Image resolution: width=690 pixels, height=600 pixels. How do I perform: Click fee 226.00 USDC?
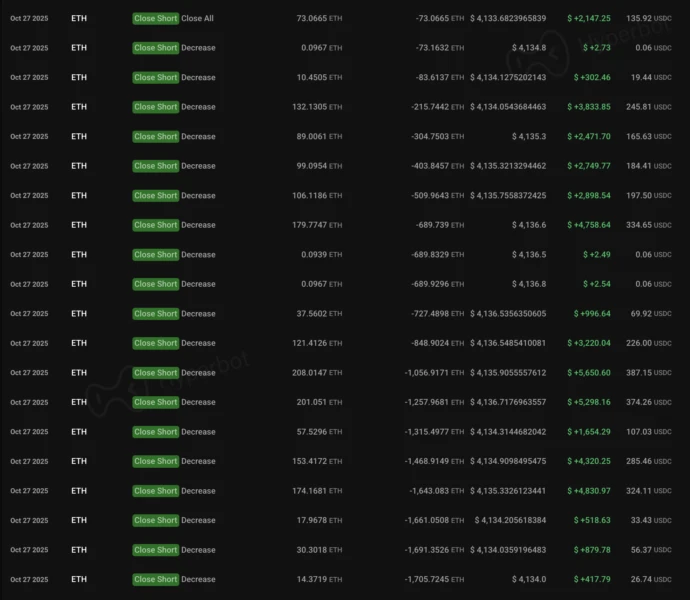tap(649, 343)
